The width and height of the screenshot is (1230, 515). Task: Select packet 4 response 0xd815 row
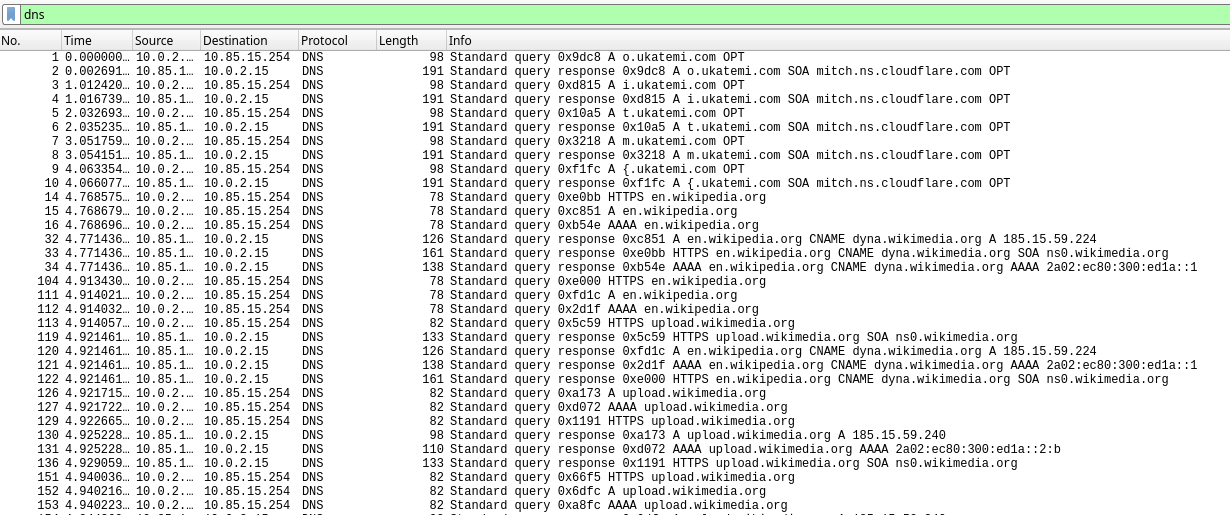pos(615,100)
